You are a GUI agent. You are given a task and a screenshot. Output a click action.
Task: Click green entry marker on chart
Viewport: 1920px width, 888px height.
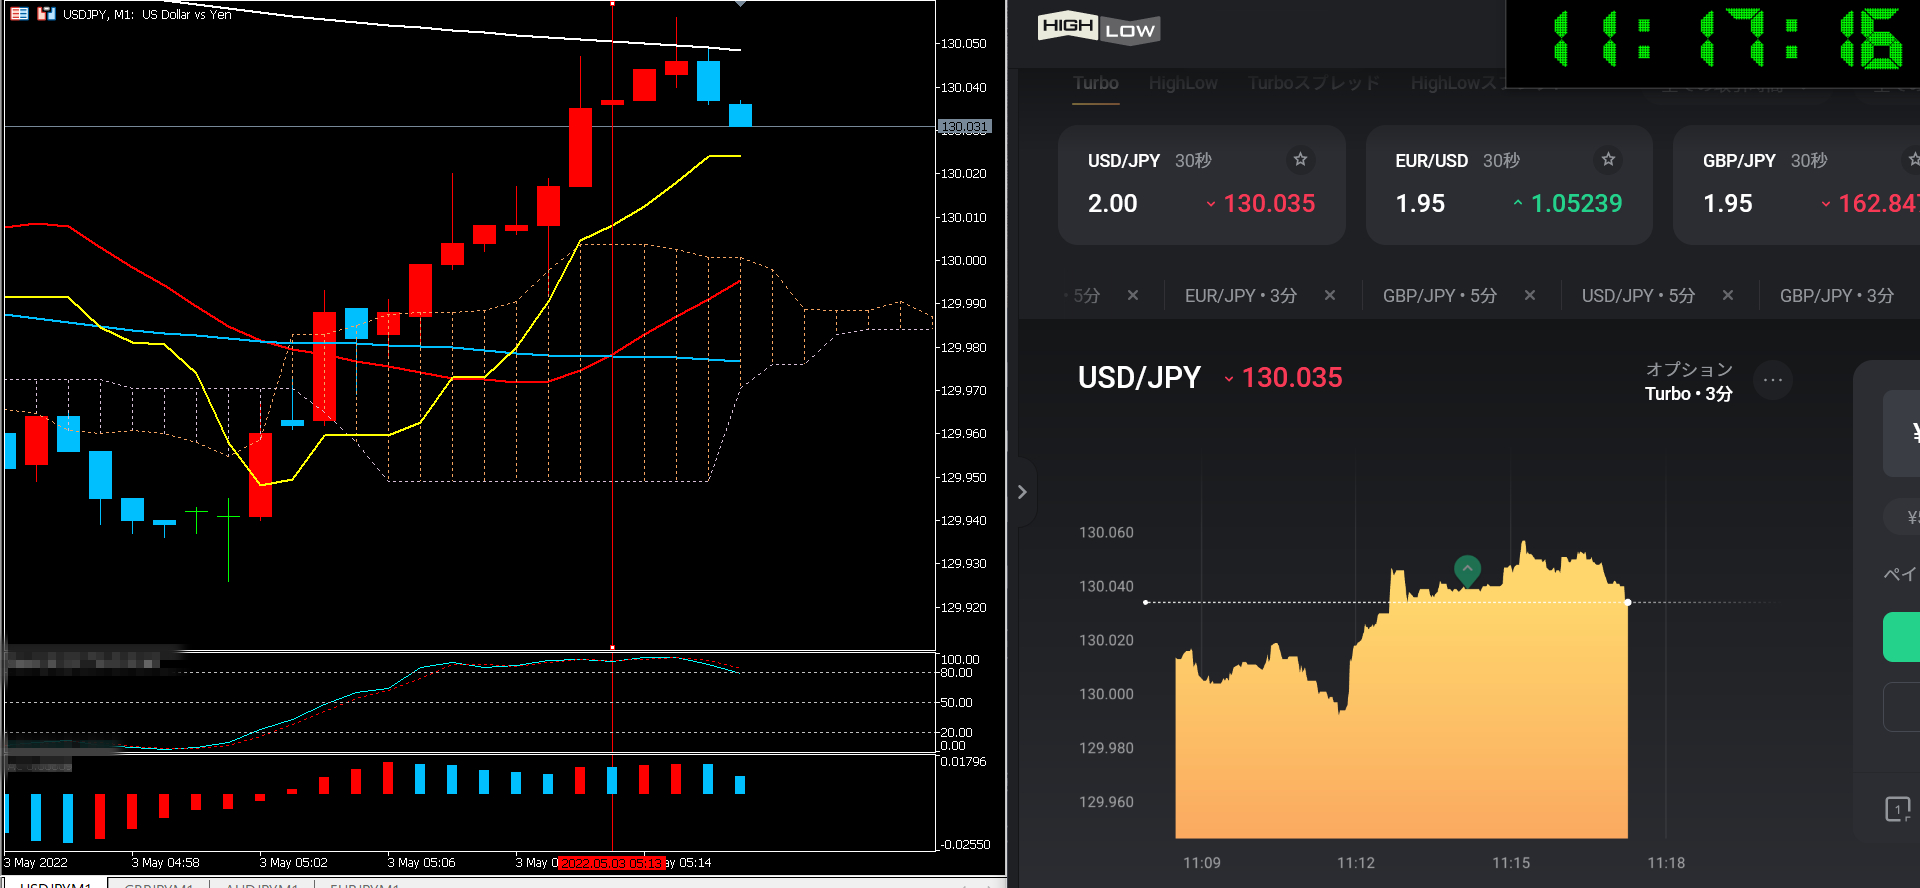pos(1467,570)
